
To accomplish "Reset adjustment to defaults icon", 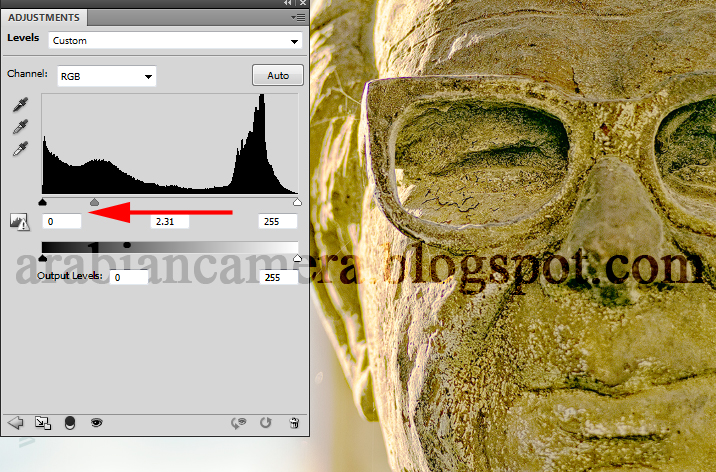I will point(266,423).
